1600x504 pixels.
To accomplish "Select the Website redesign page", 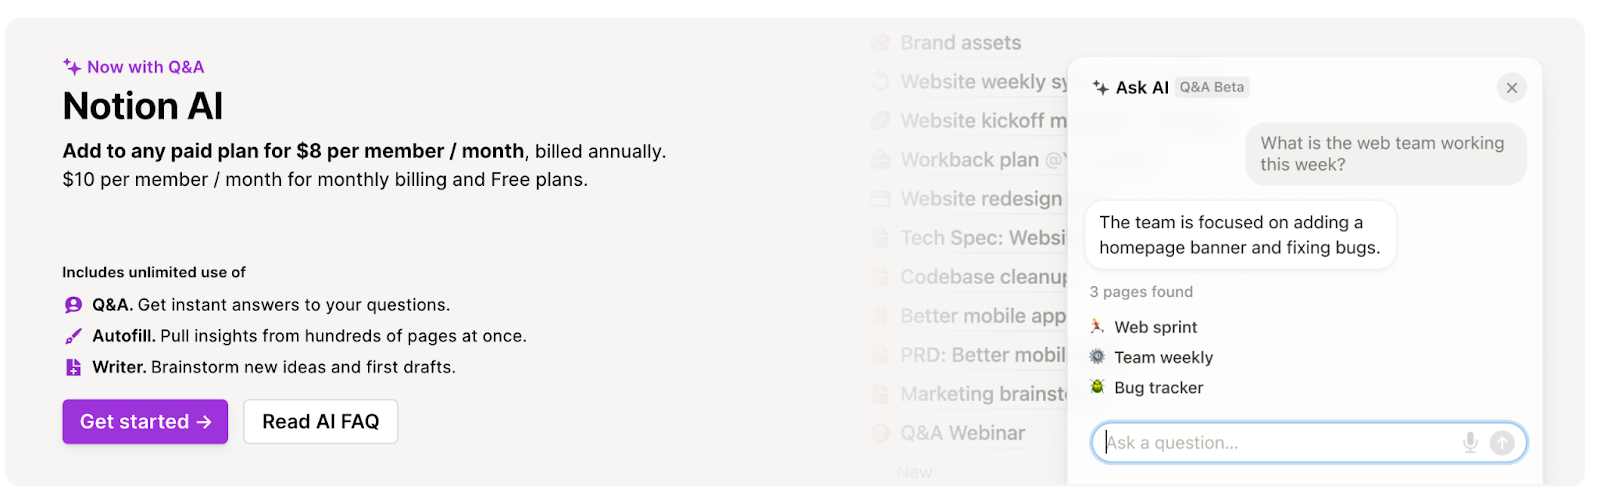I will click(x=980, y=199).
